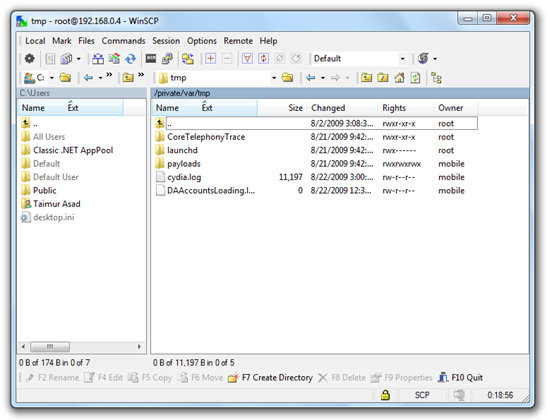Open the Help menu

coord(268,41)
